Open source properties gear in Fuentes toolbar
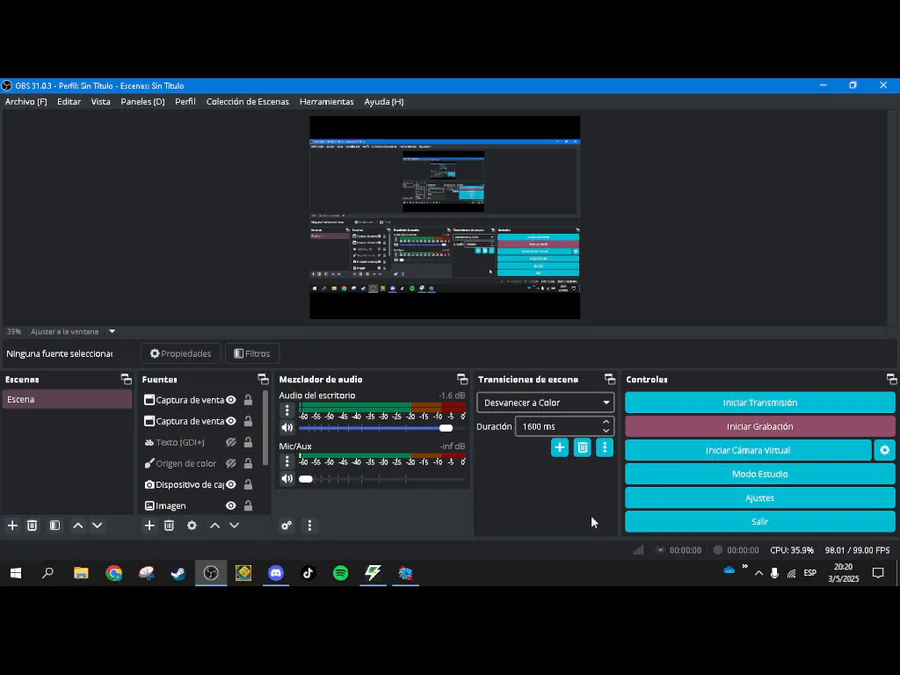 point(192,525)
